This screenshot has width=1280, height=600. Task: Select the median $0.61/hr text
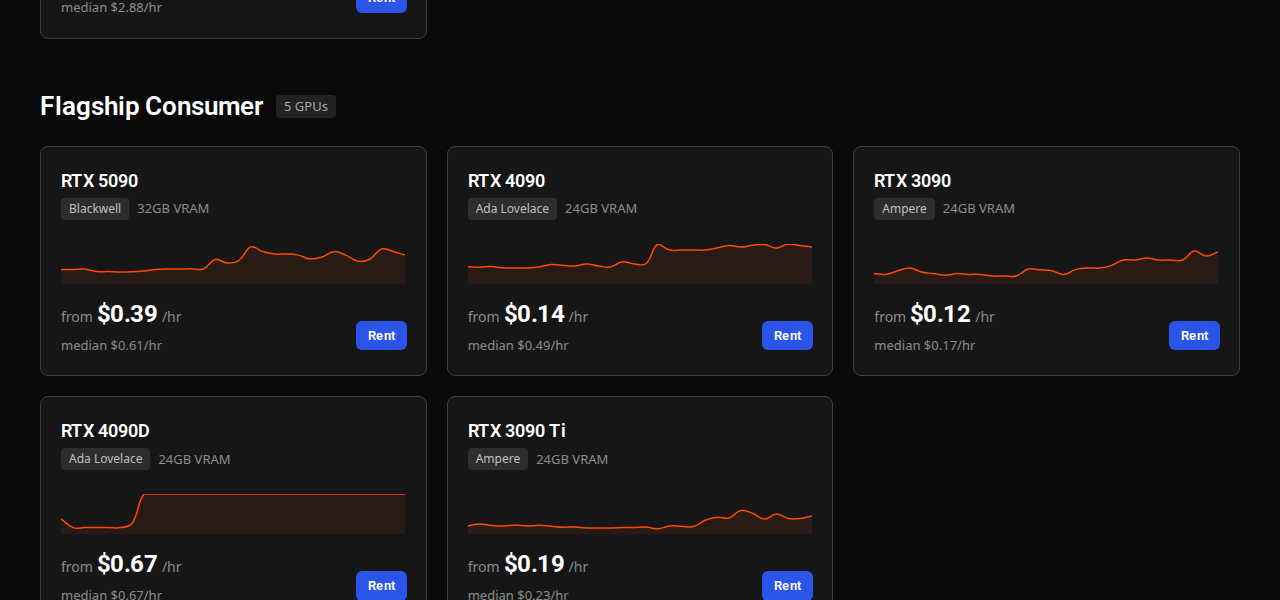pos(111,345)
